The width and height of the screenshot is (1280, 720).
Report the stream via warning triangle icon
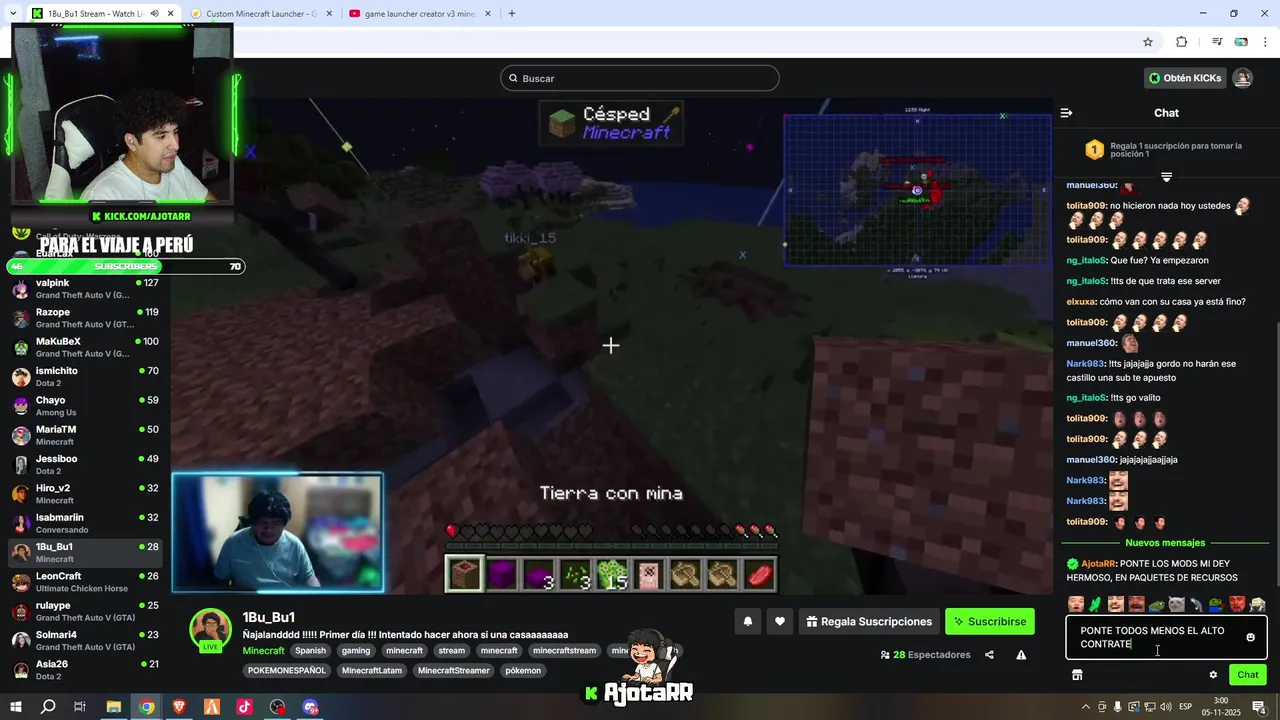click(x=1021, y=655)
